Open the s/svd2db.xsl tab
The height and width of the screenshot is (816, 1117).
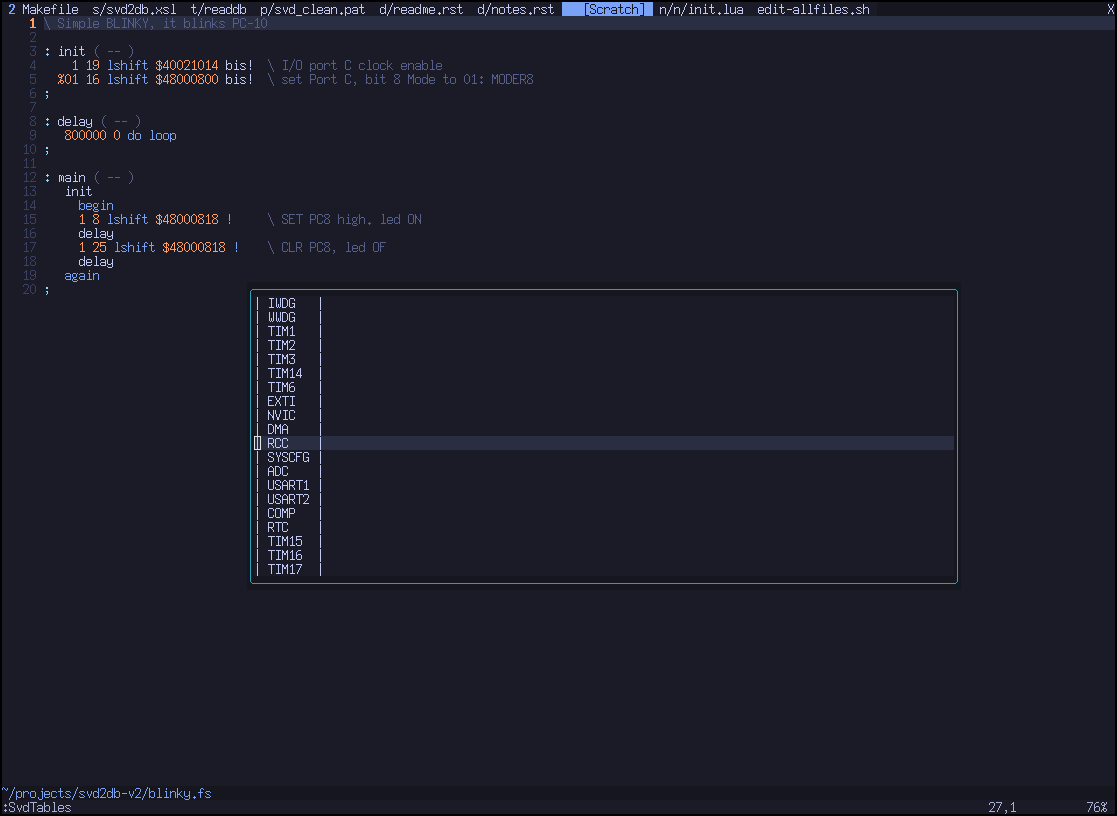coord(134,9)
